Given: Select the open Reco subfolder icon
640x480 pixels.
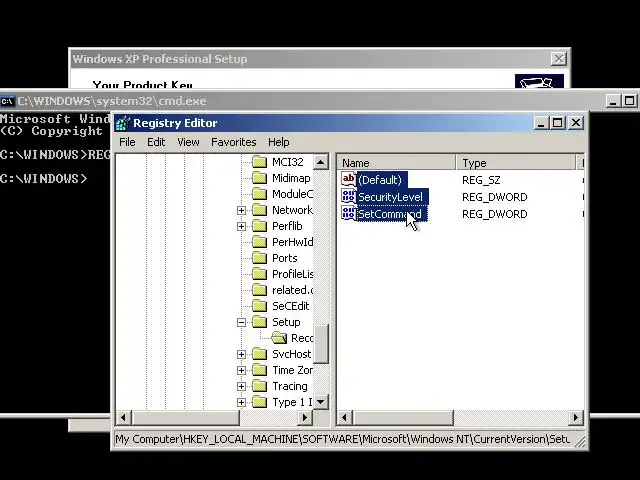Looking at the screenshot, I should pyautogui.click(x=279, y=338).
